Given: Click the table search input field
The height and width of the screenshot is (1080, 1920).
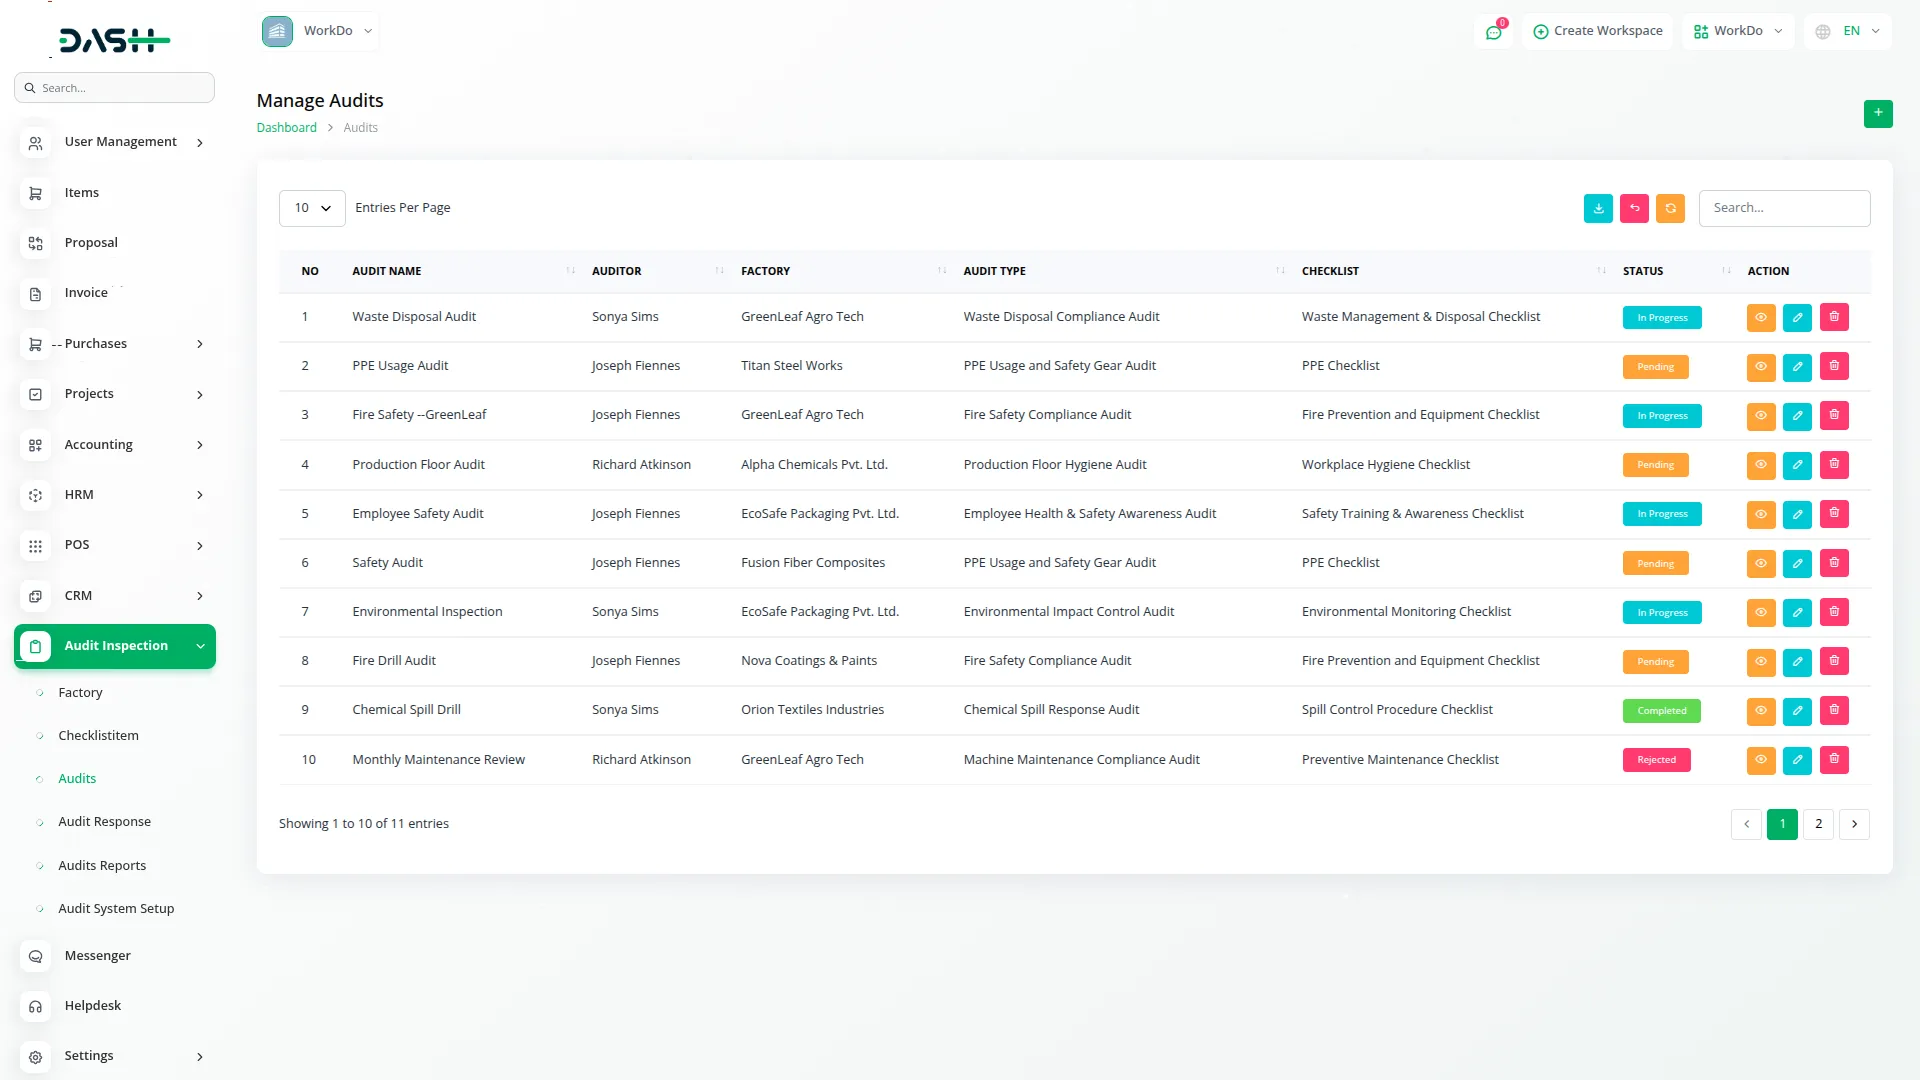Looking at the screenshot, I should 1784,208.
